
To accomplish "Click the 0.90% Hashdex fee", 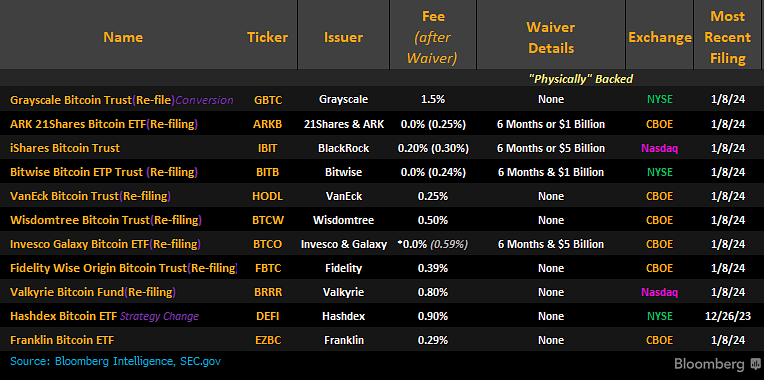I will (x=433, y=316).
